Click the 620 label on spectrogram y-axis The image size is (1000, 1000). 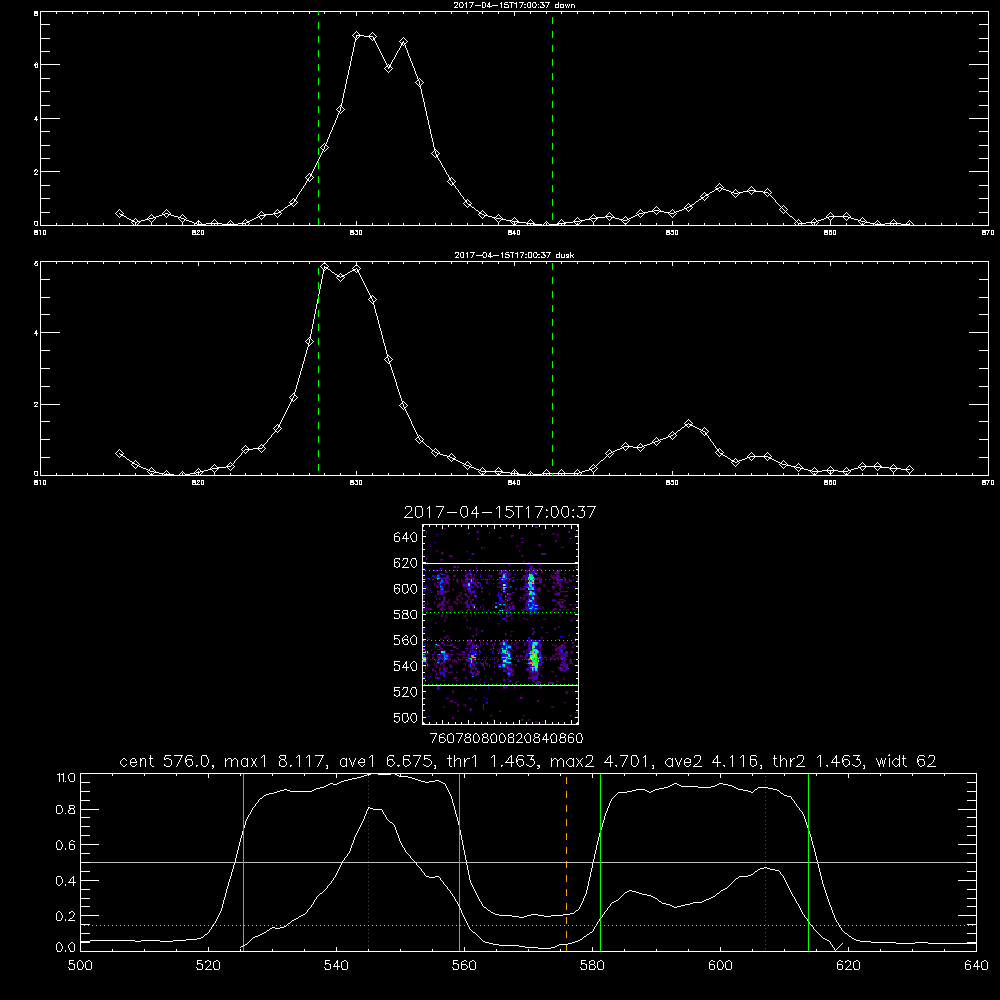pyautogui.click(x=406, y=563)
